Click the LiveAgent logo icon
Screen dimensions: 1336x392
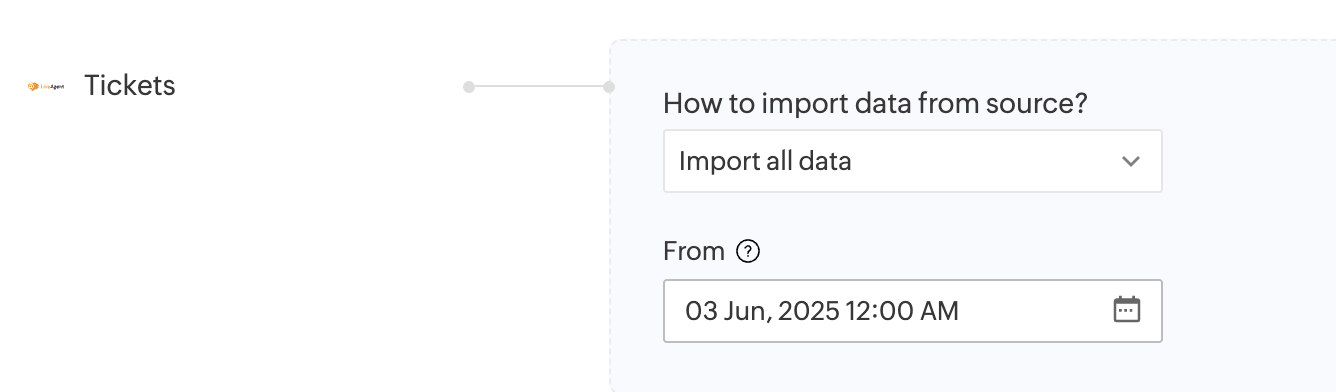[x=46, y=87]
